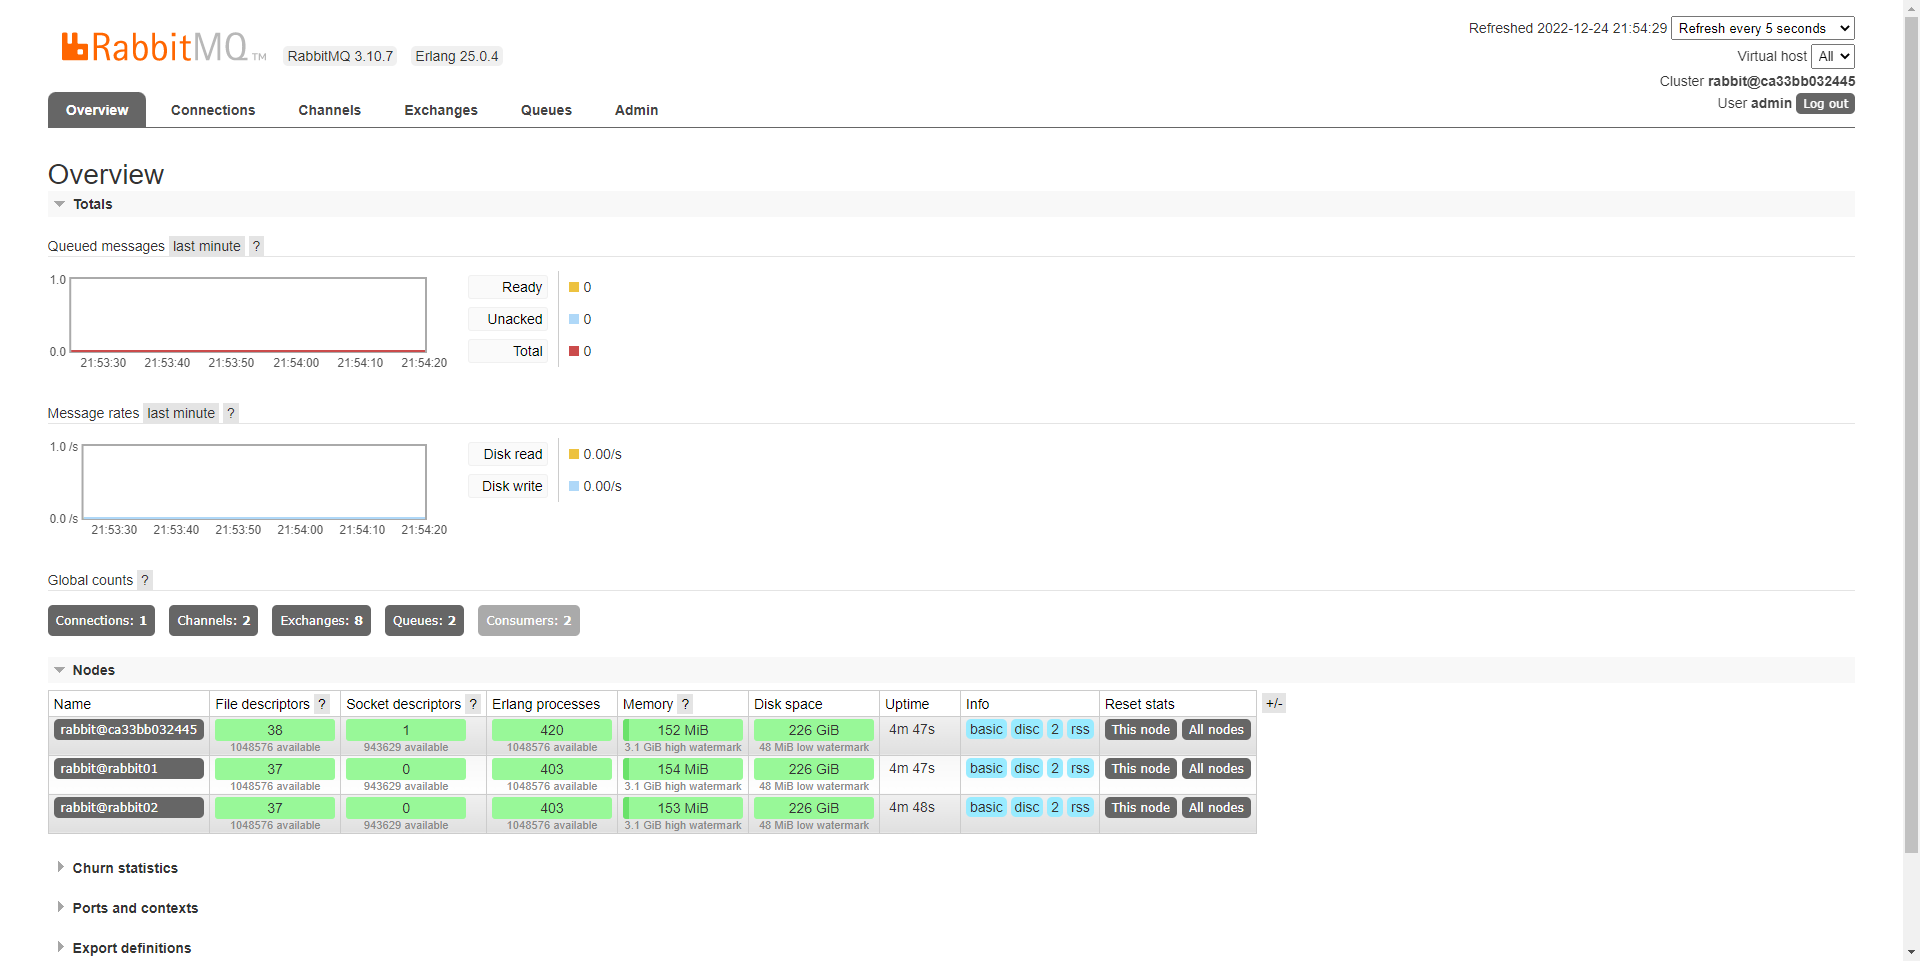The image size is (1920, 961).
Task: Expand the Churn statistics section
Action: [x=124, y=868]
